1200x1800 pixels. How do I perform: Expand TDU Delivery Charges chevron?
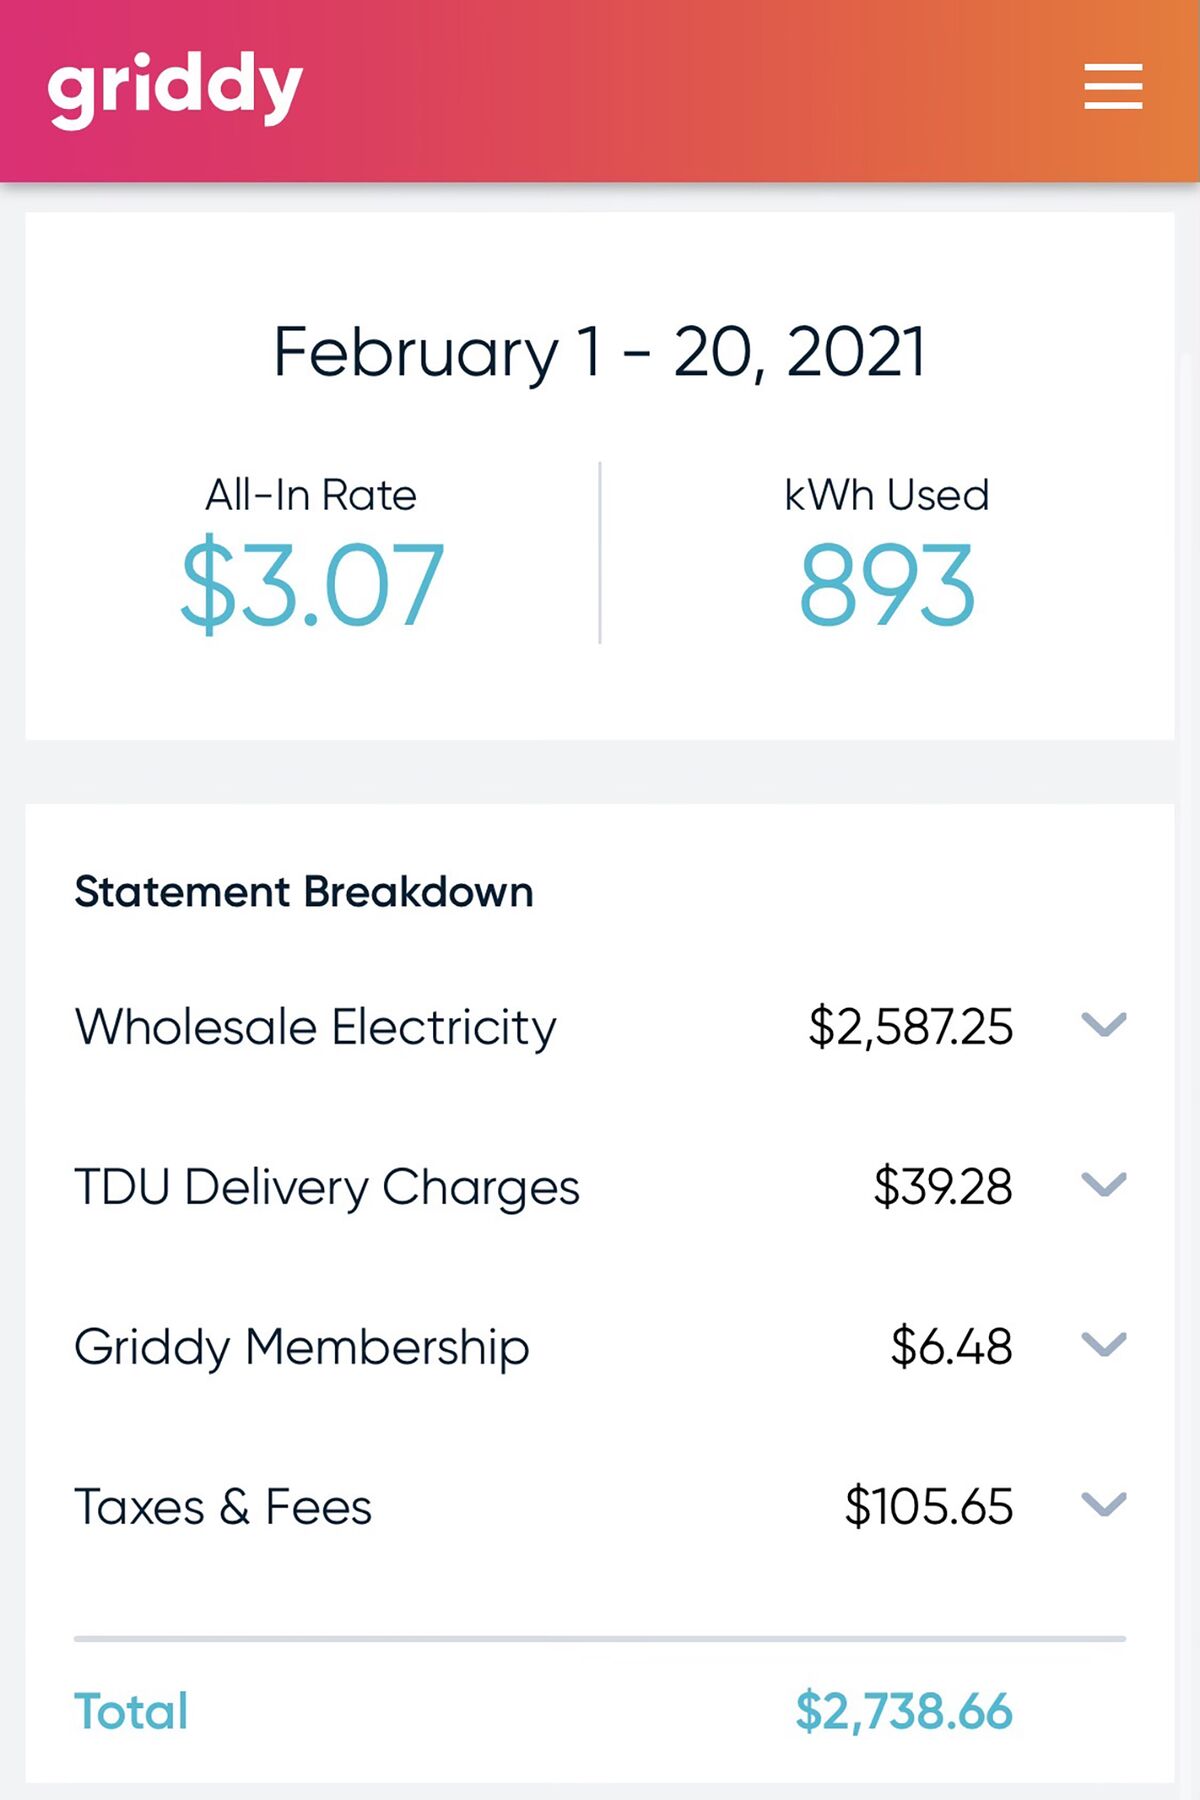[x=1104, y=1185]
